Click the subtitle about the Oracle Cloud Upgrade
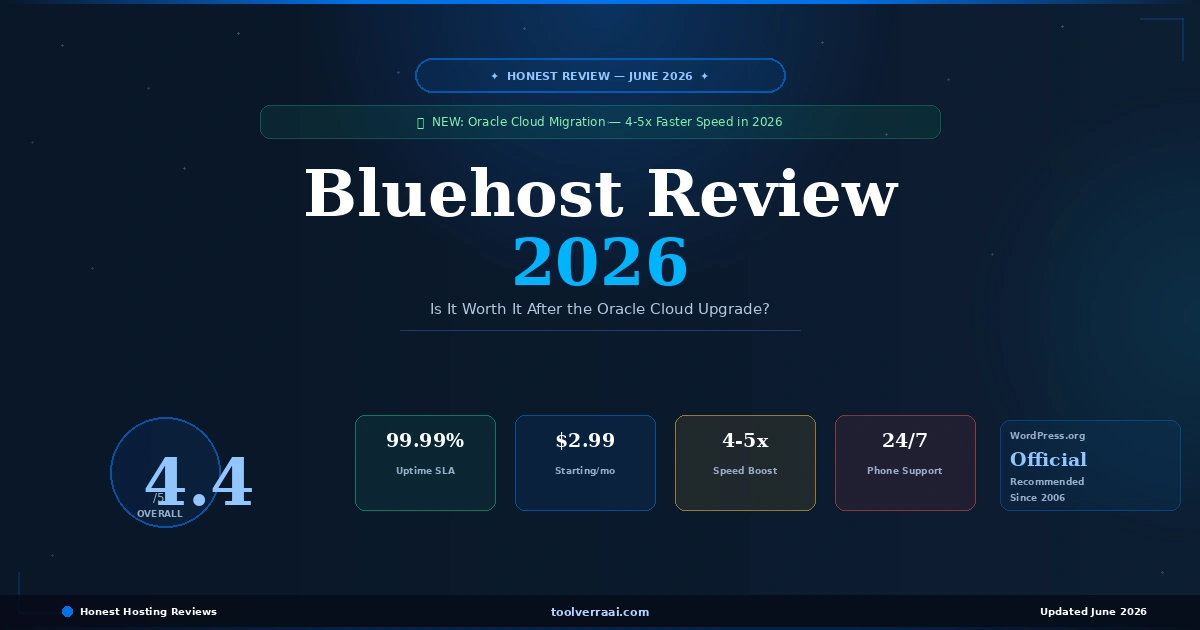This screenshot has height=630, width=1200. pos(600,309)
